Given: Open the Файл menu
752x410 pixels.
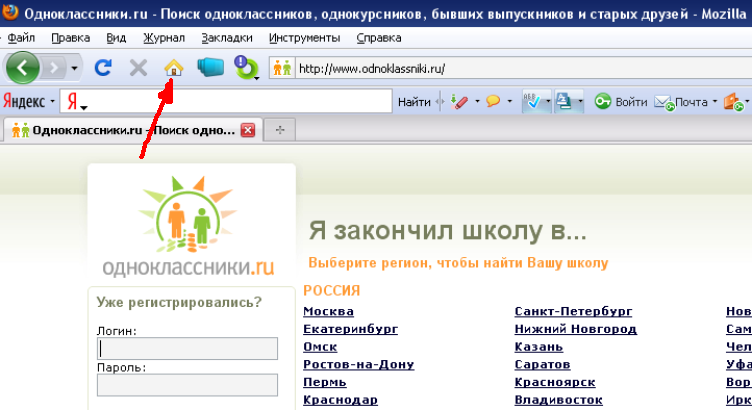Looking at the screenshot, I should (21, 38).
